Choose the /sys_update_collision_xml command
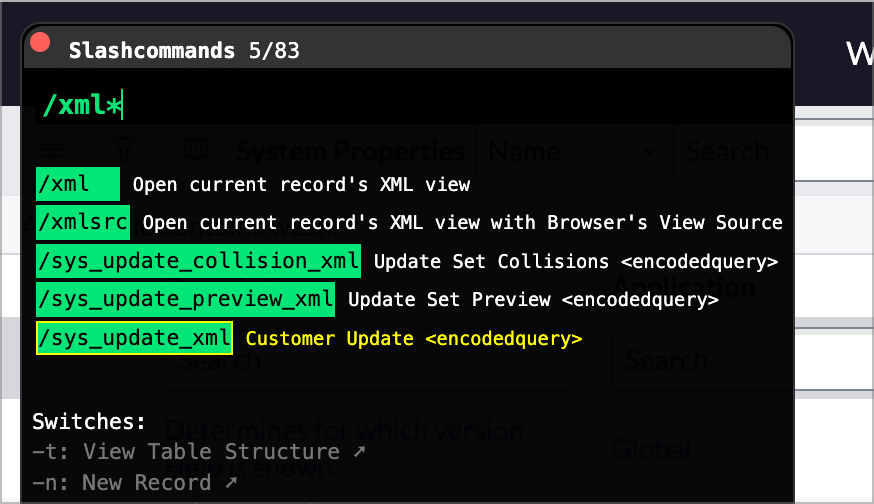This screenshot has height=504, width=874. click(198, 262)
